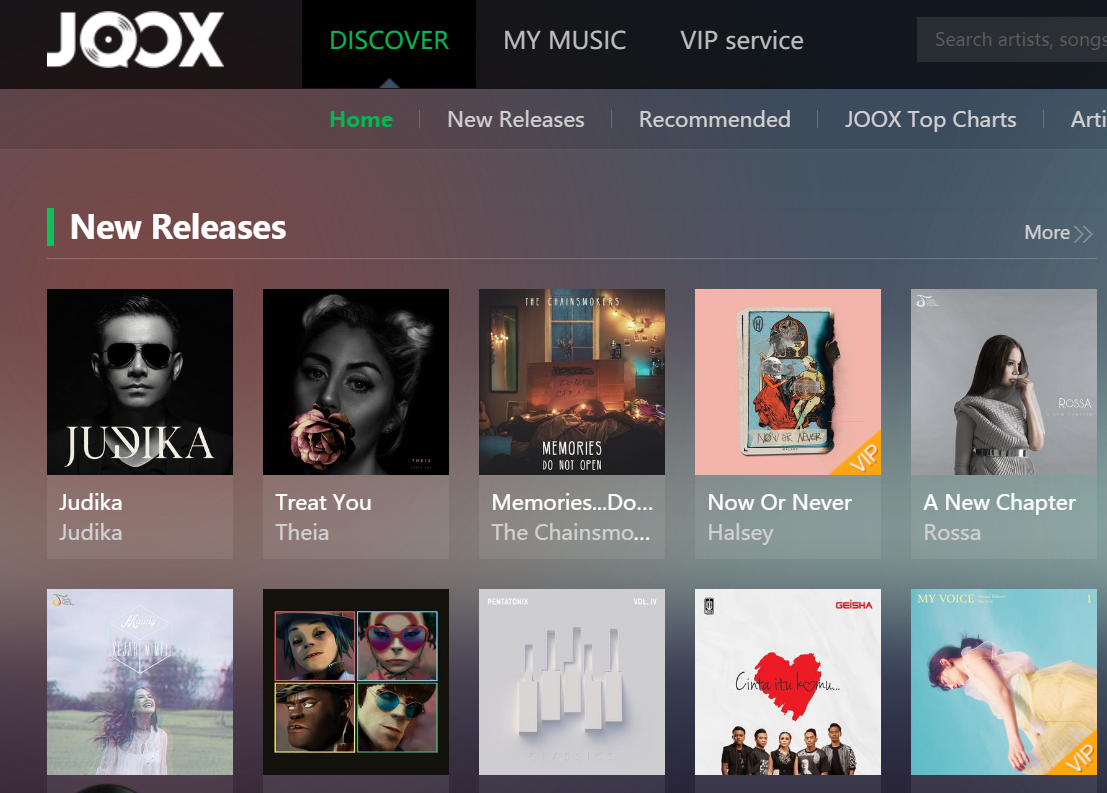Open the Treat You album cover
Viewport: 1107px width, 793px height.
pyautogui.click(x=356, y=381)
